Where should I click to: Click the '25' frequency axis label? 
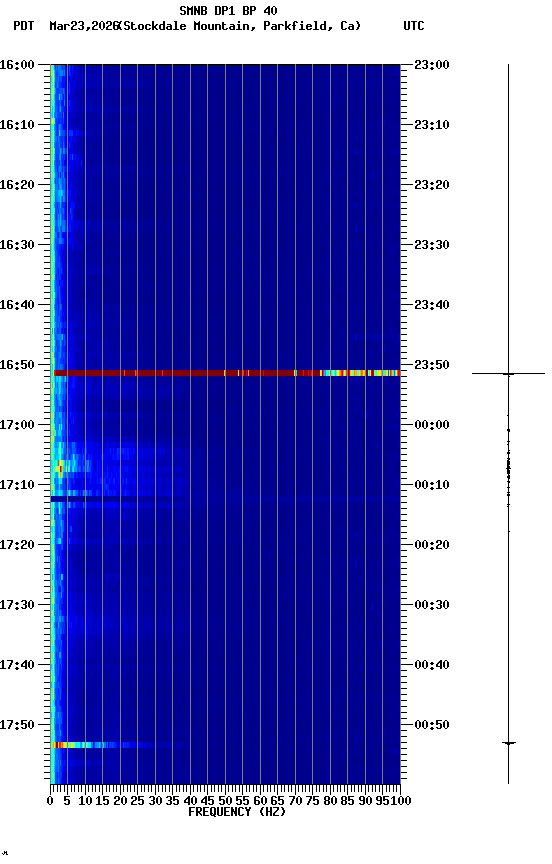pos(138,802)
